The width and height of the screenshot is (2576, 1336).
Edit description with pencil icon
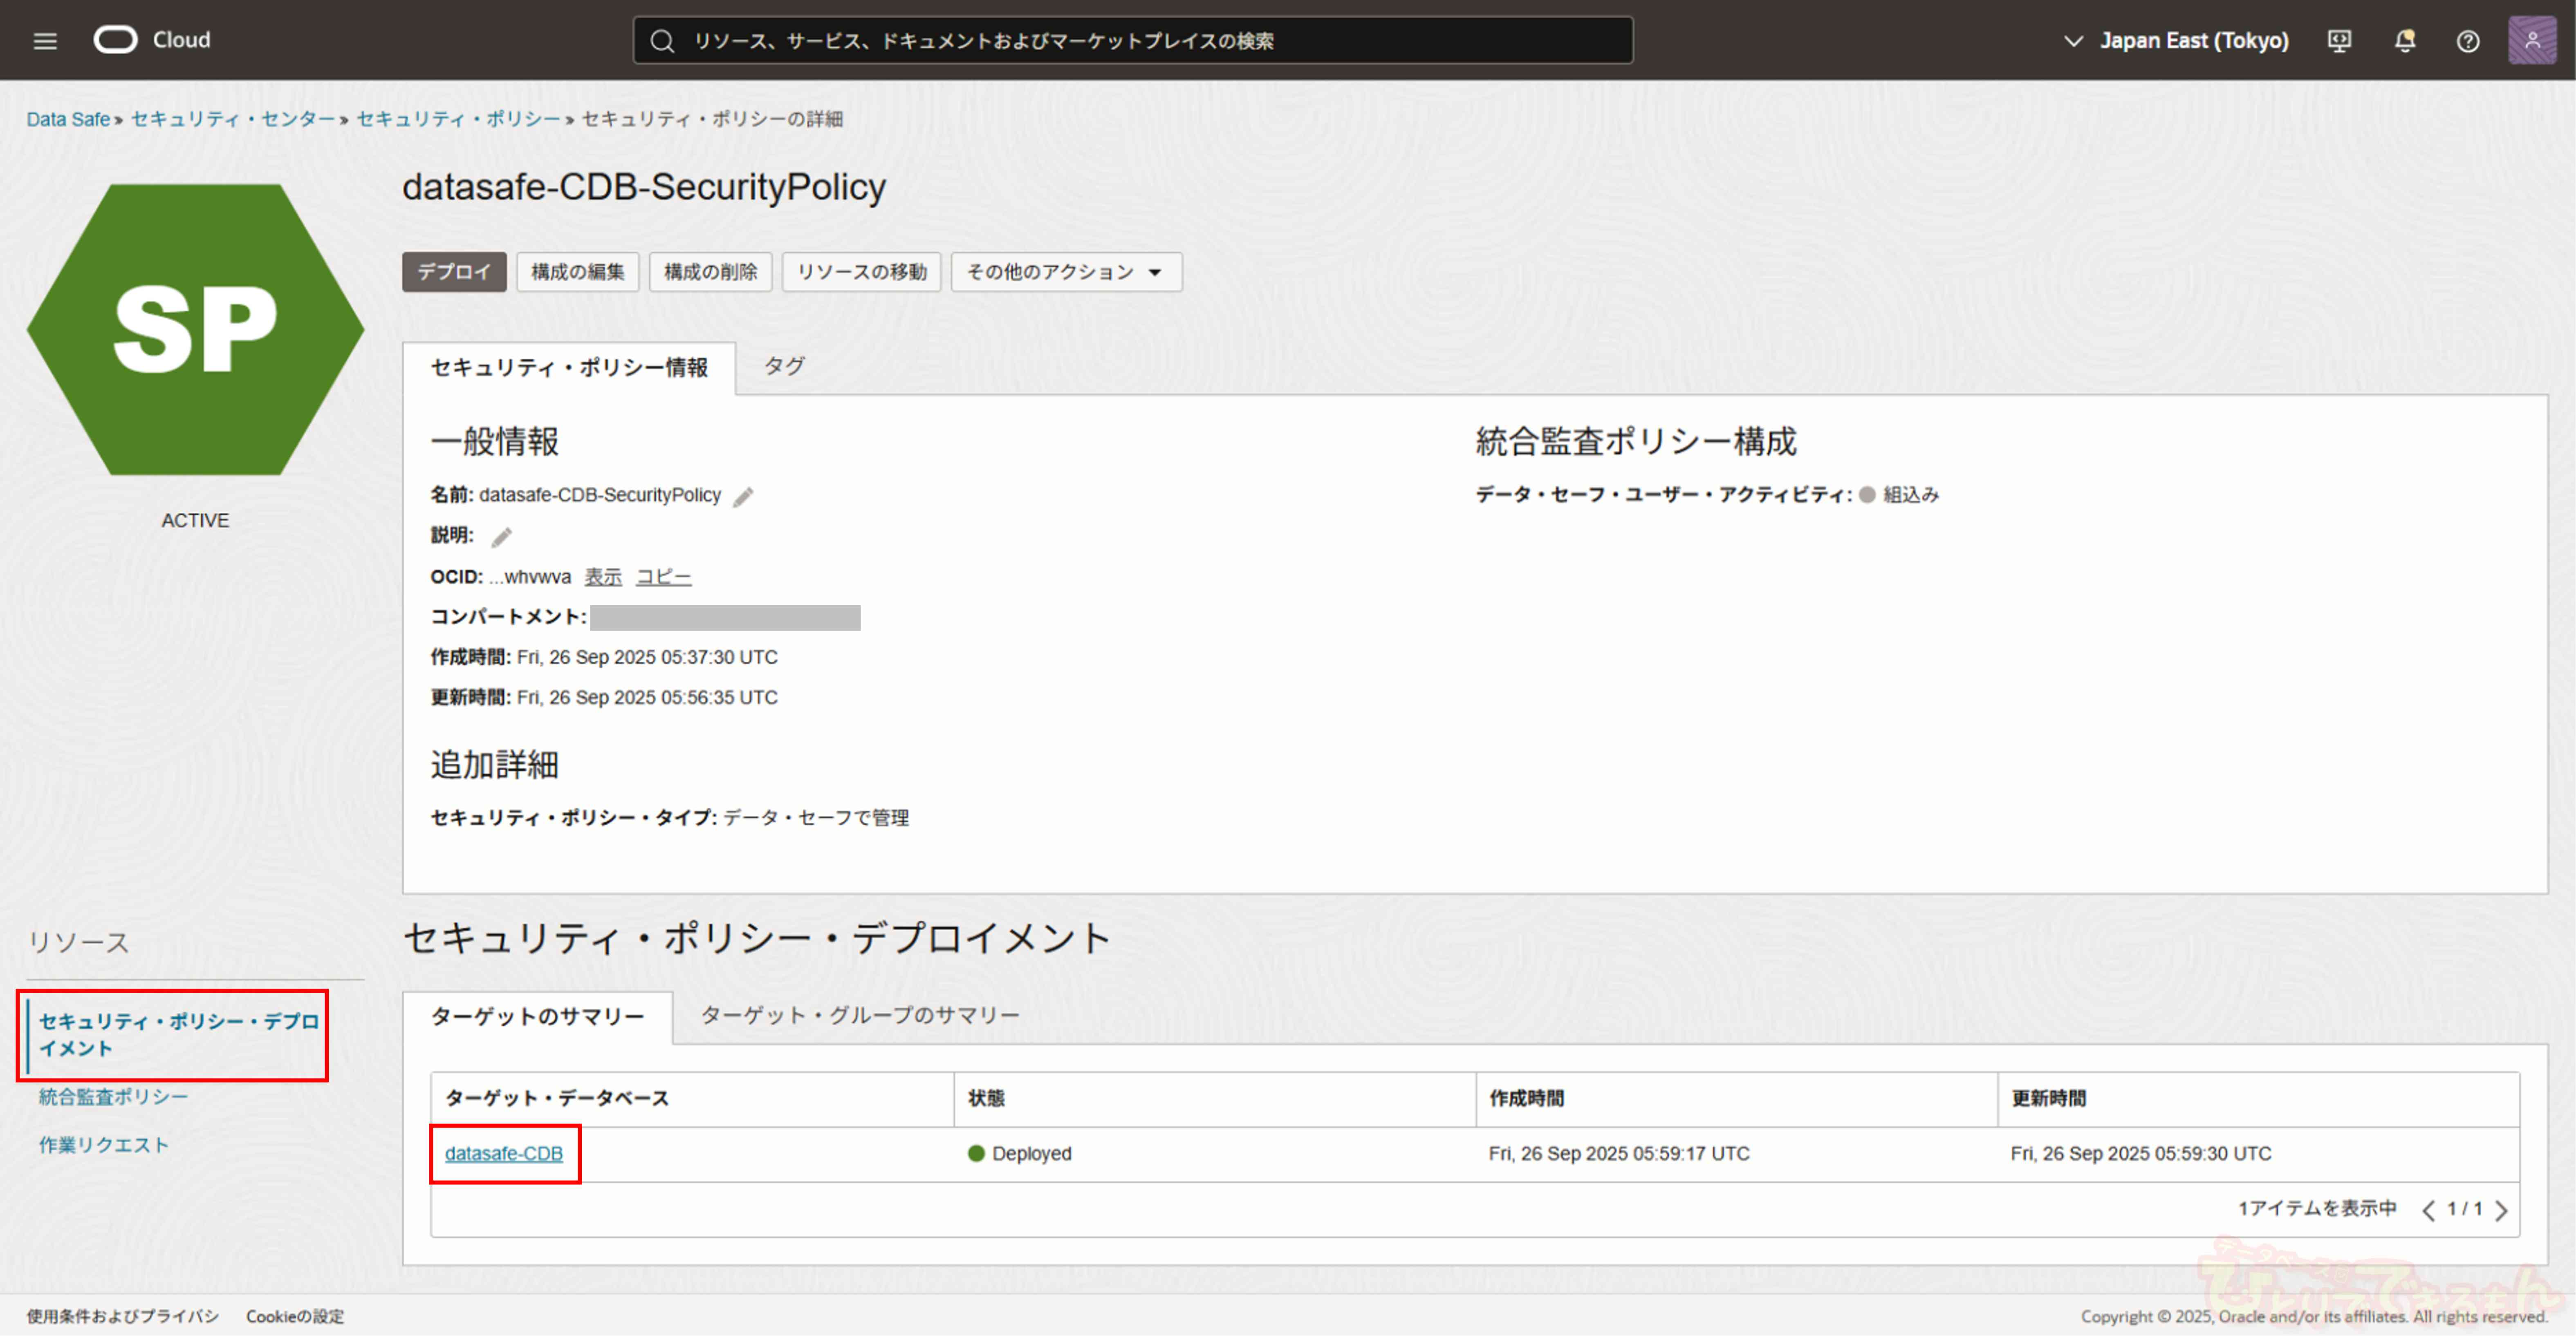pyautogui.click(x=501, y=538)
